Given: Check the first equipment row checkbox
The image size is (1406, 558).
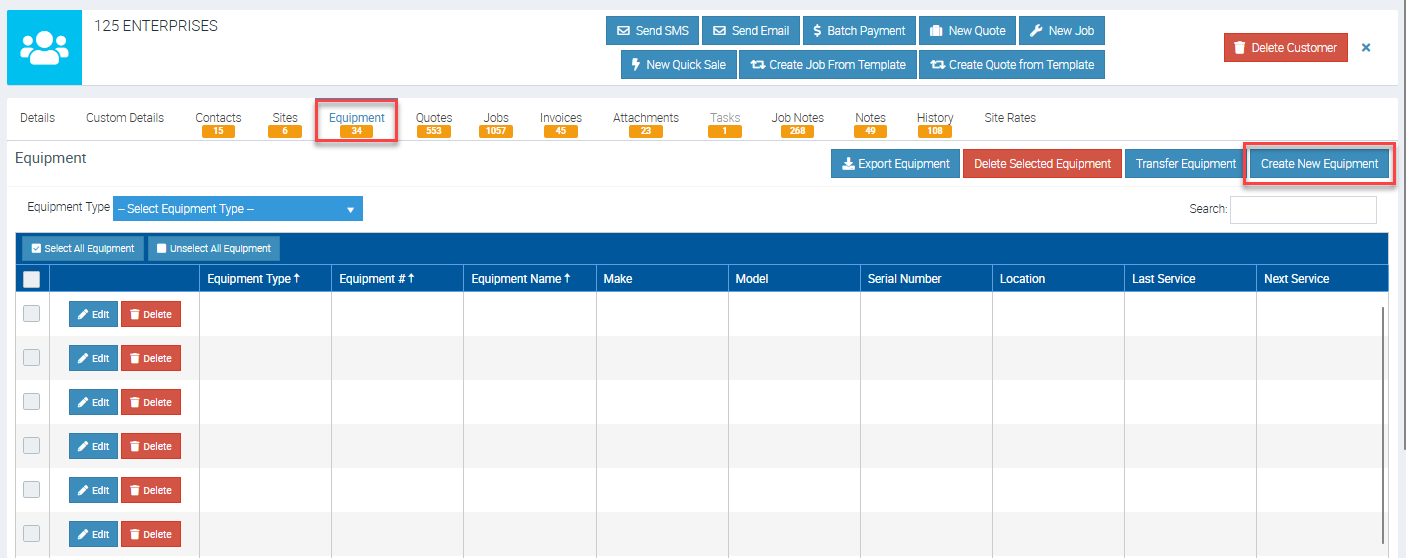Looking at the screenshot, I should pyautogui.click(x=31, y=314).
